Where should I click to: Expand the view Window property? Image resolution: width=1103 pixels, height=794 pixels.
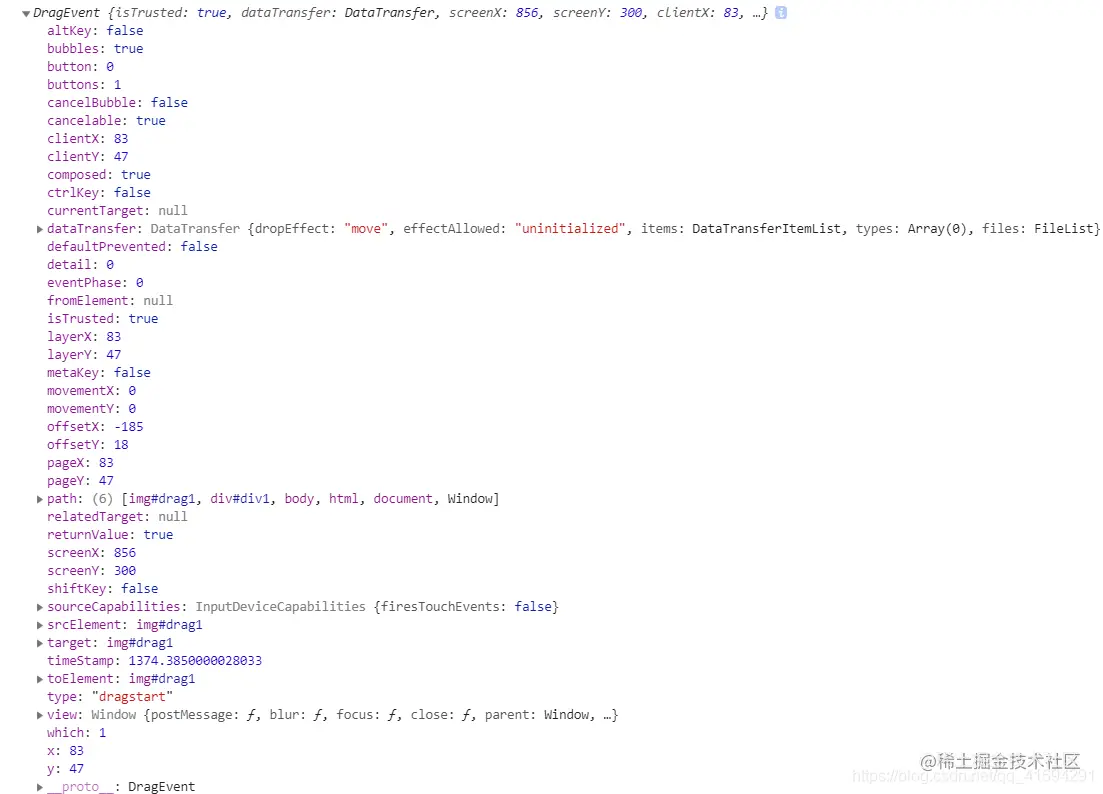tap(40, 715)
